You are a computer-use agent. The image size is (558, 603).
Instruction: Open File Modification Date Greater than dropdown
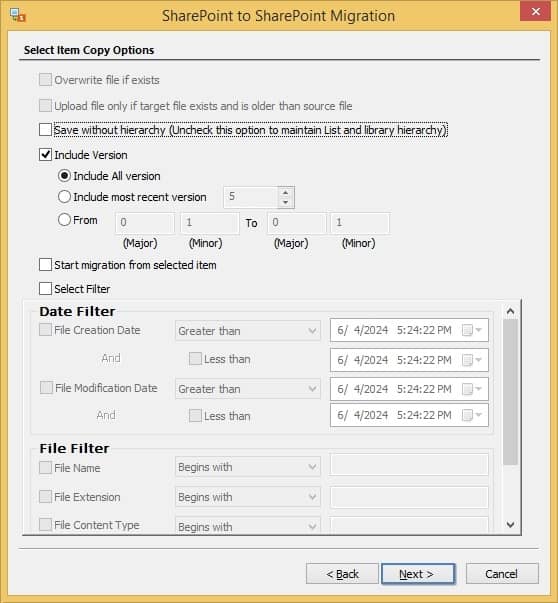pyautogui.click(x=248, y=389)
